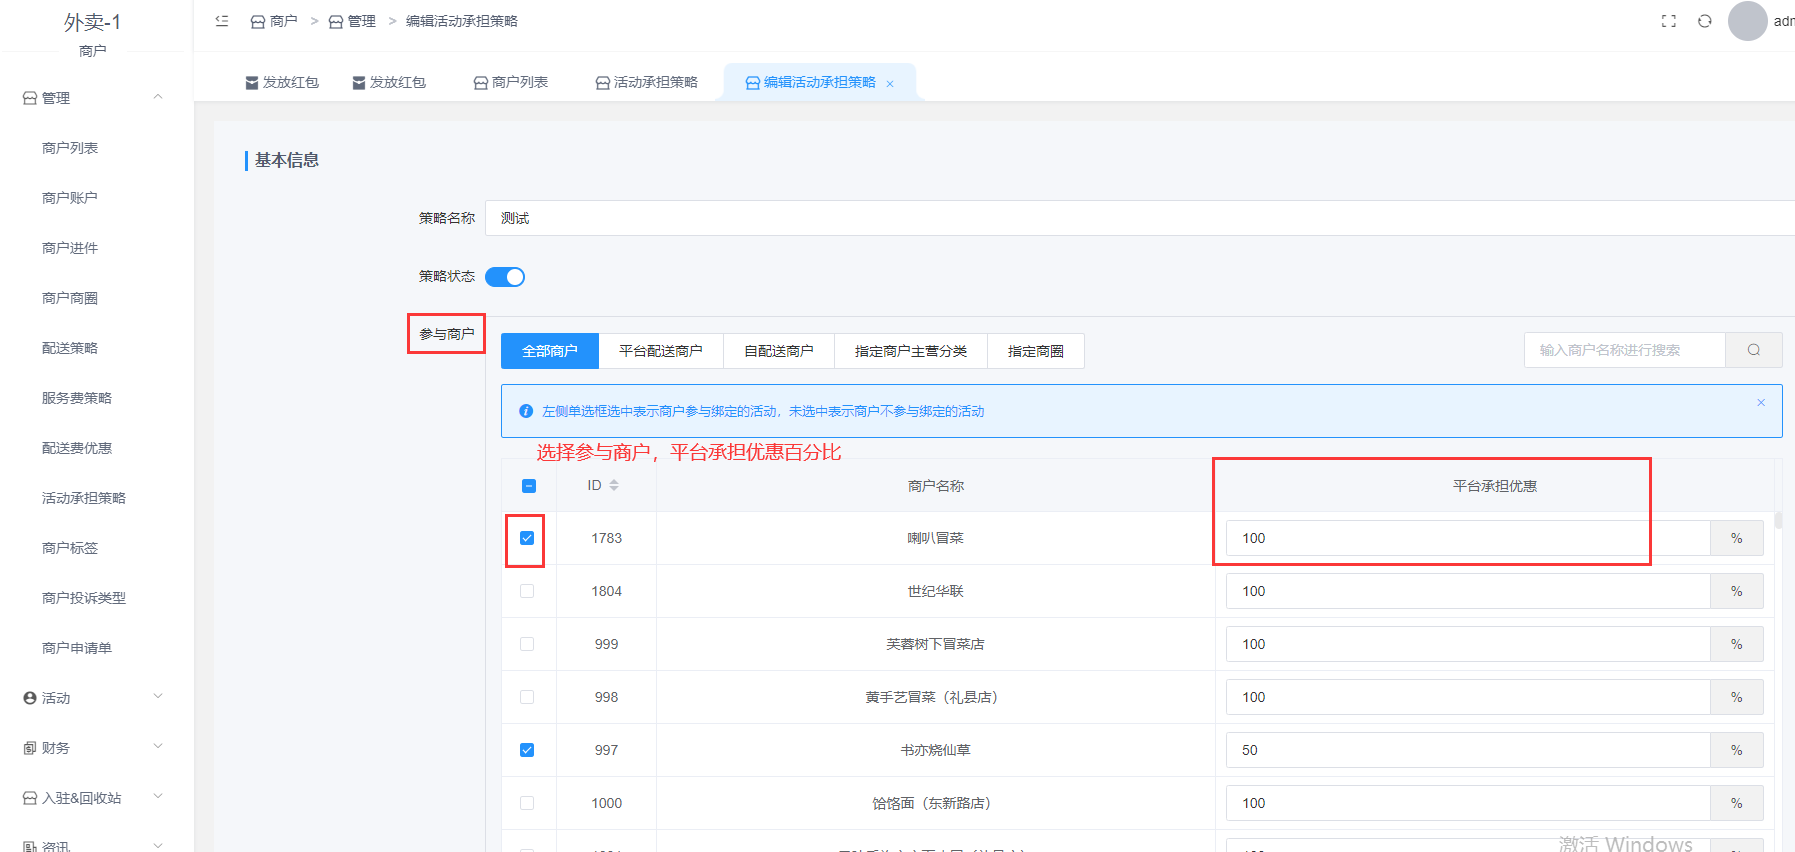Select the 指定商户主营分类 filter
This screenshot has height=852, width=1795.
(911, 351)
